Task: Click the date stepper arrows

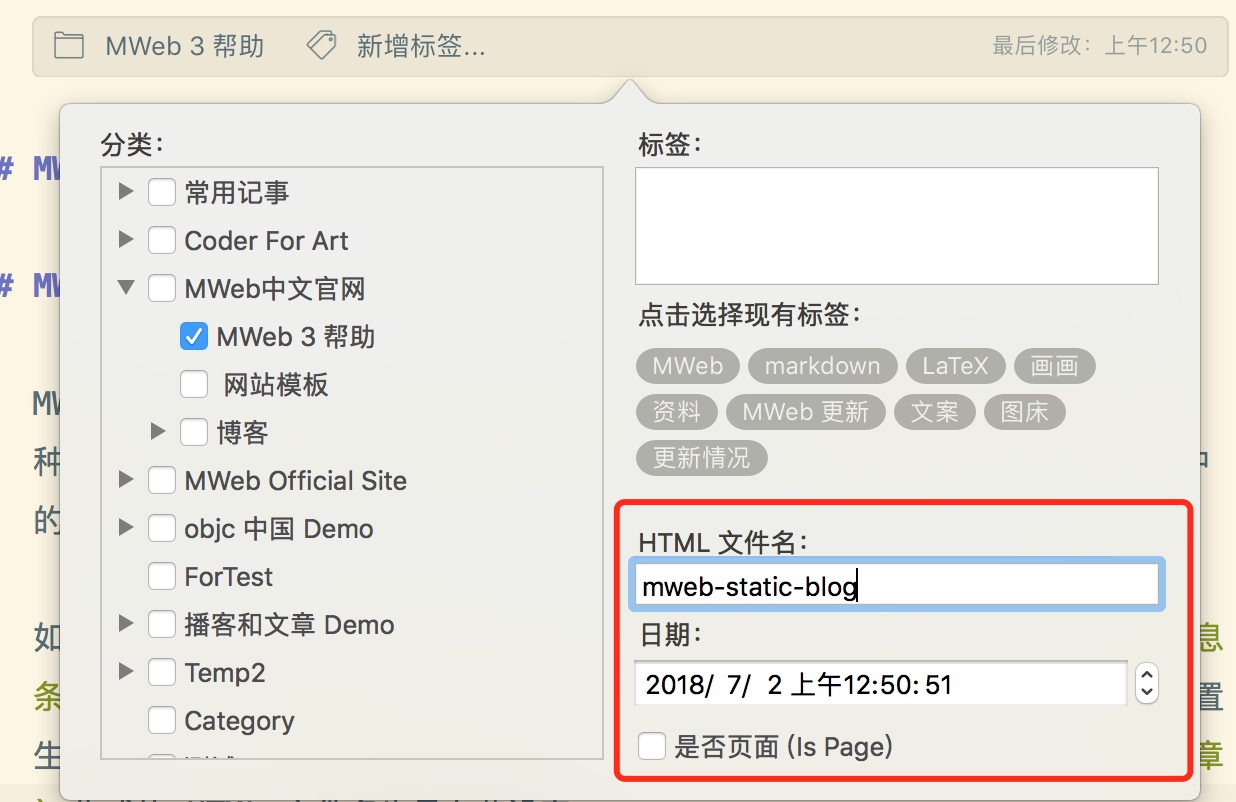Action: pos(1147,684)
